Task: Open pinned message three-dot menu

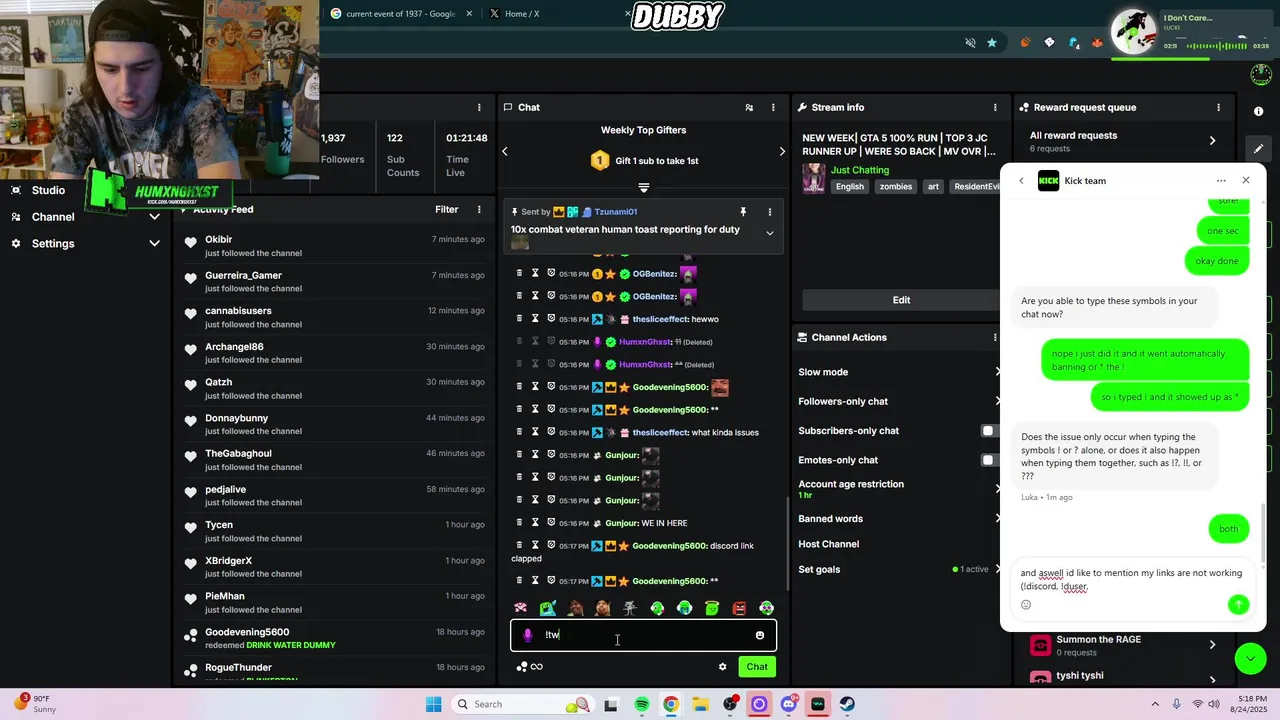Action: pyautogui.click(x=769, y=212)
